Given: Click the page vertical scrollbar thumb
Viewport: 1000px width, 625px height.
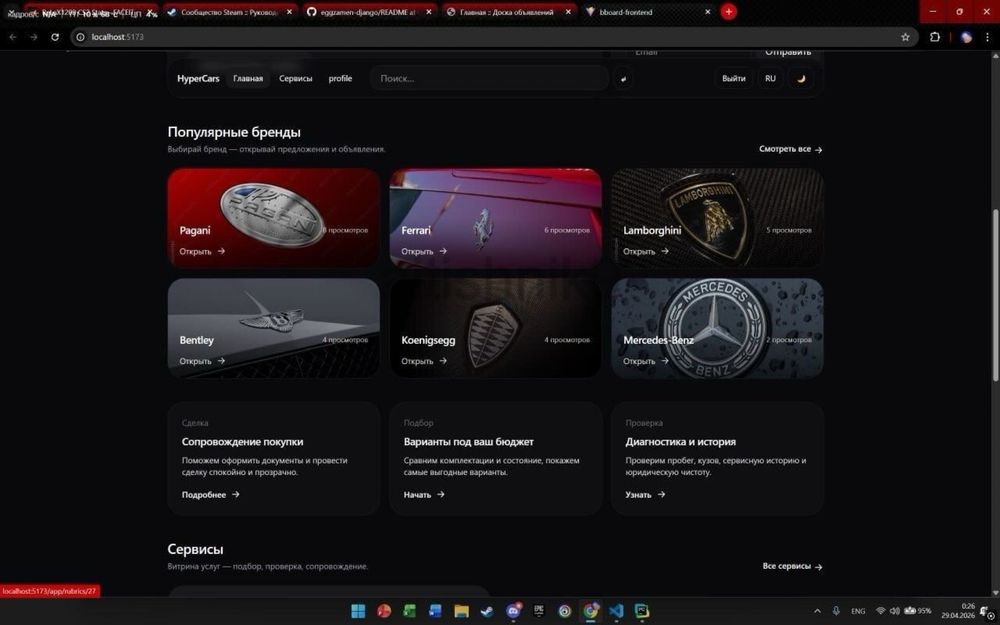Looking at the screenshot, I should tap(996, 296).
